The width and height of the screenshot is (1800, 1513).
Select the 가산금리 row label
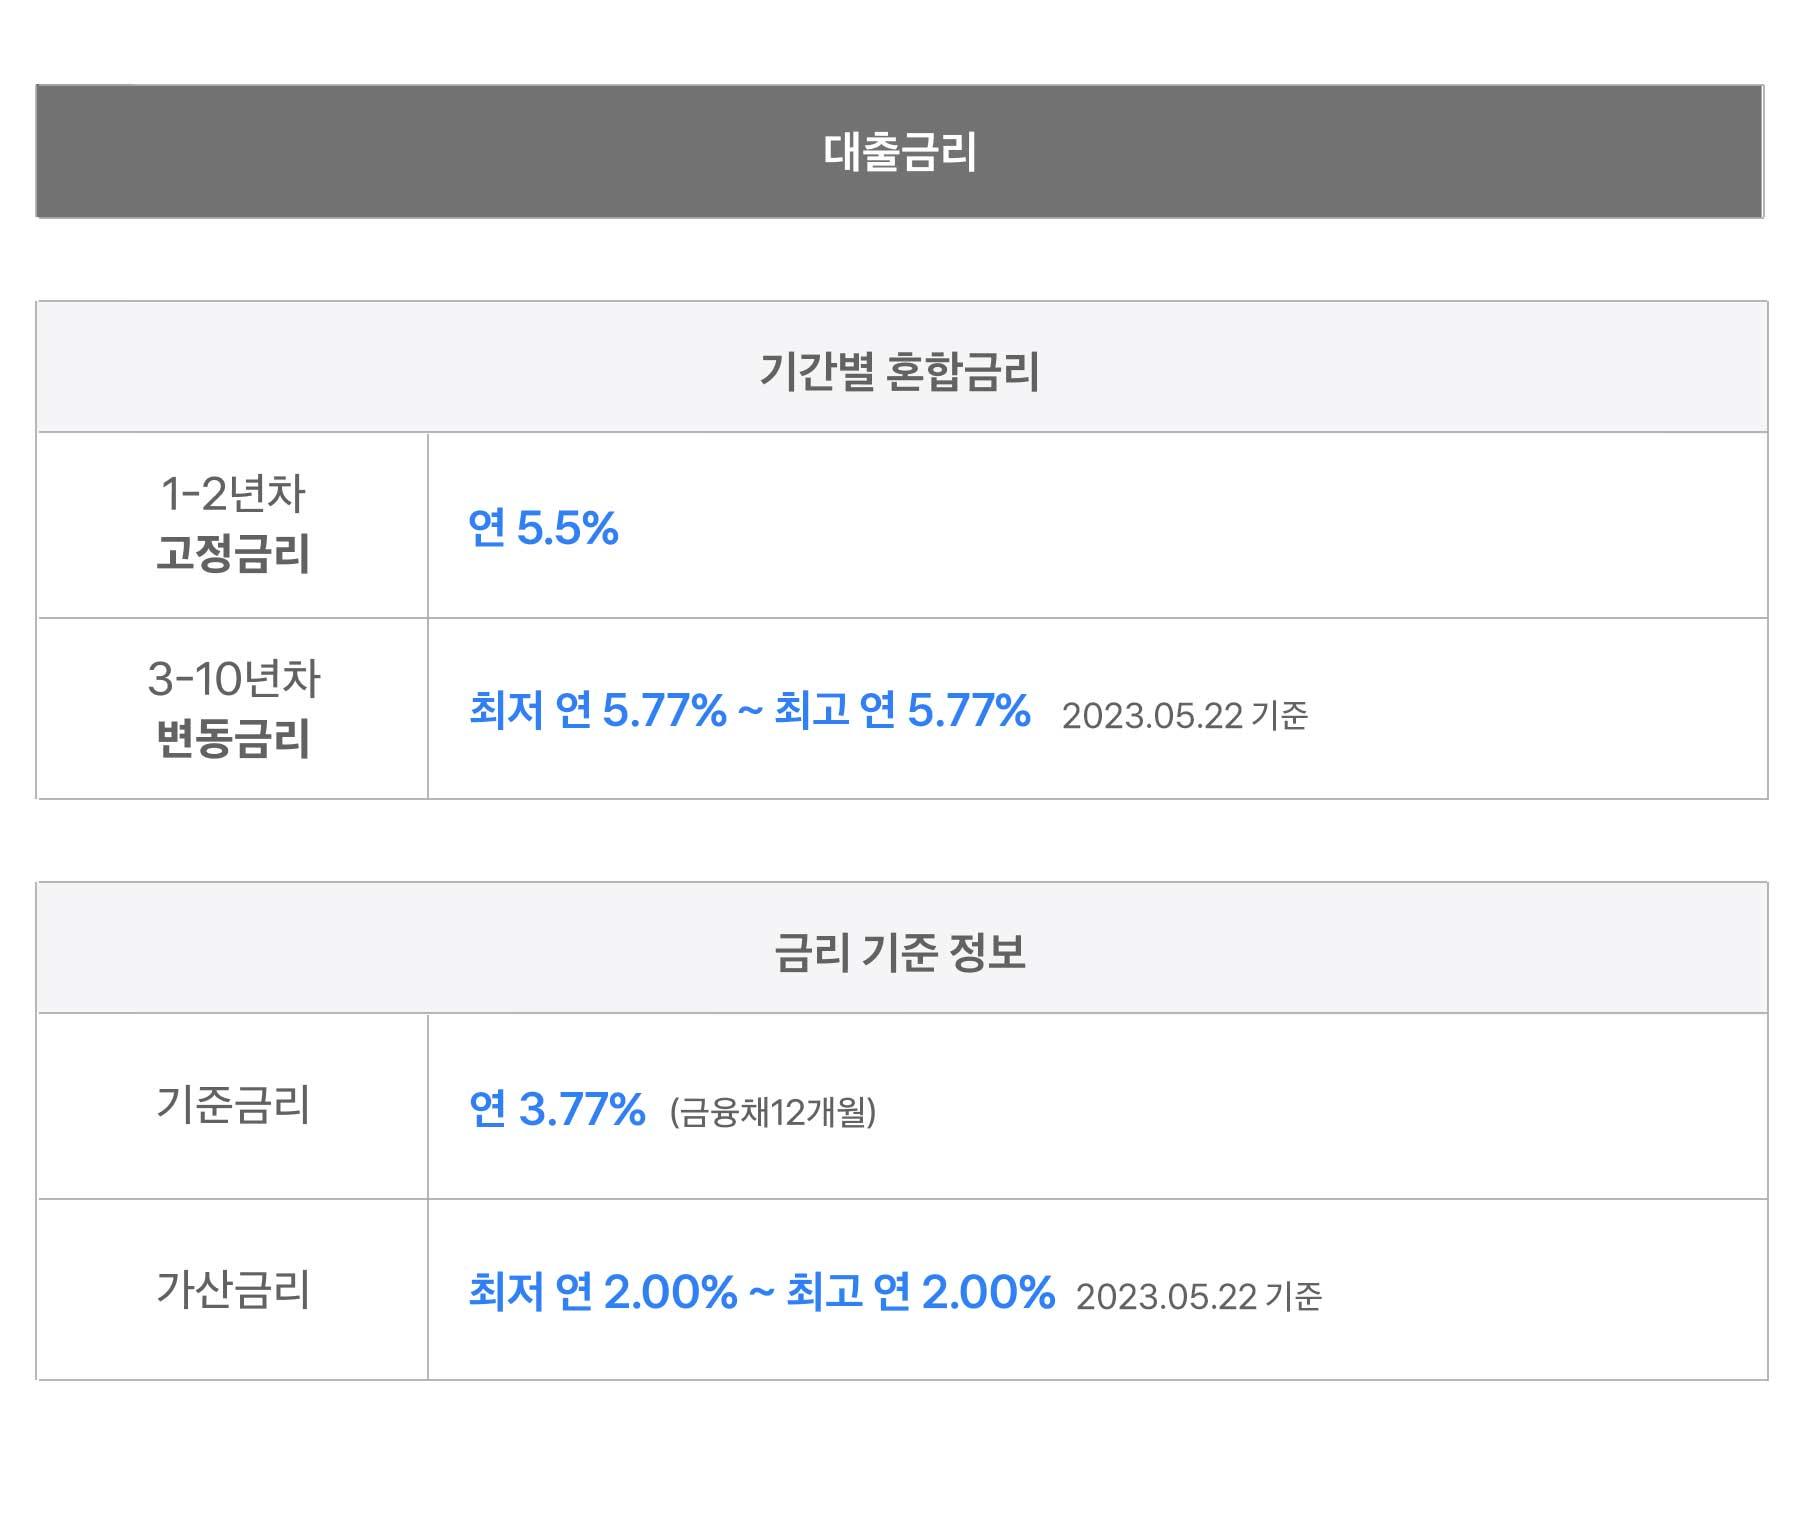point(233,1289)
